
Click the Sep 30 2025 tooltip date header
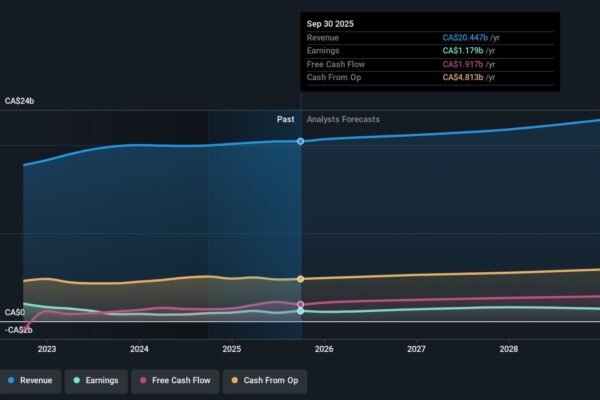point(329,22)
